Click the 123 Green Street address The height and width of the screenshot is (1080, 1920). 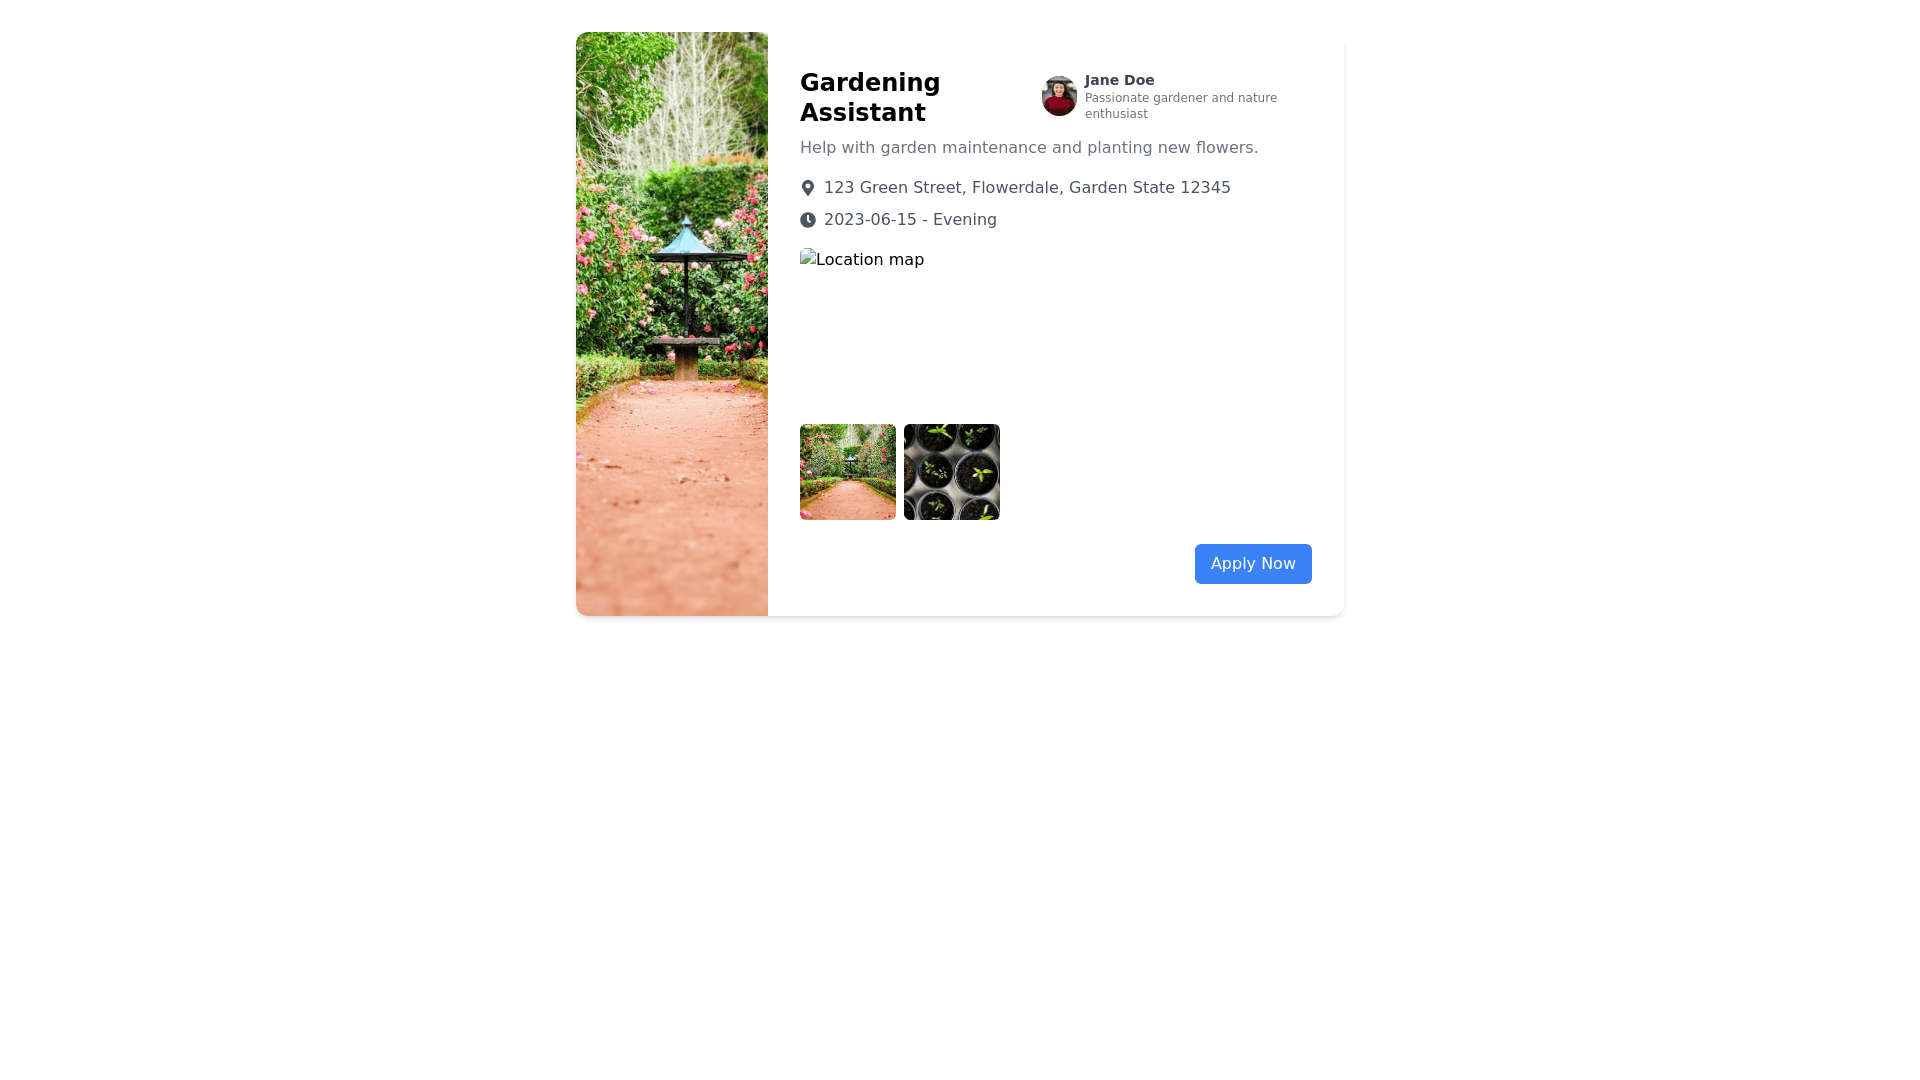click(1027, 188)
